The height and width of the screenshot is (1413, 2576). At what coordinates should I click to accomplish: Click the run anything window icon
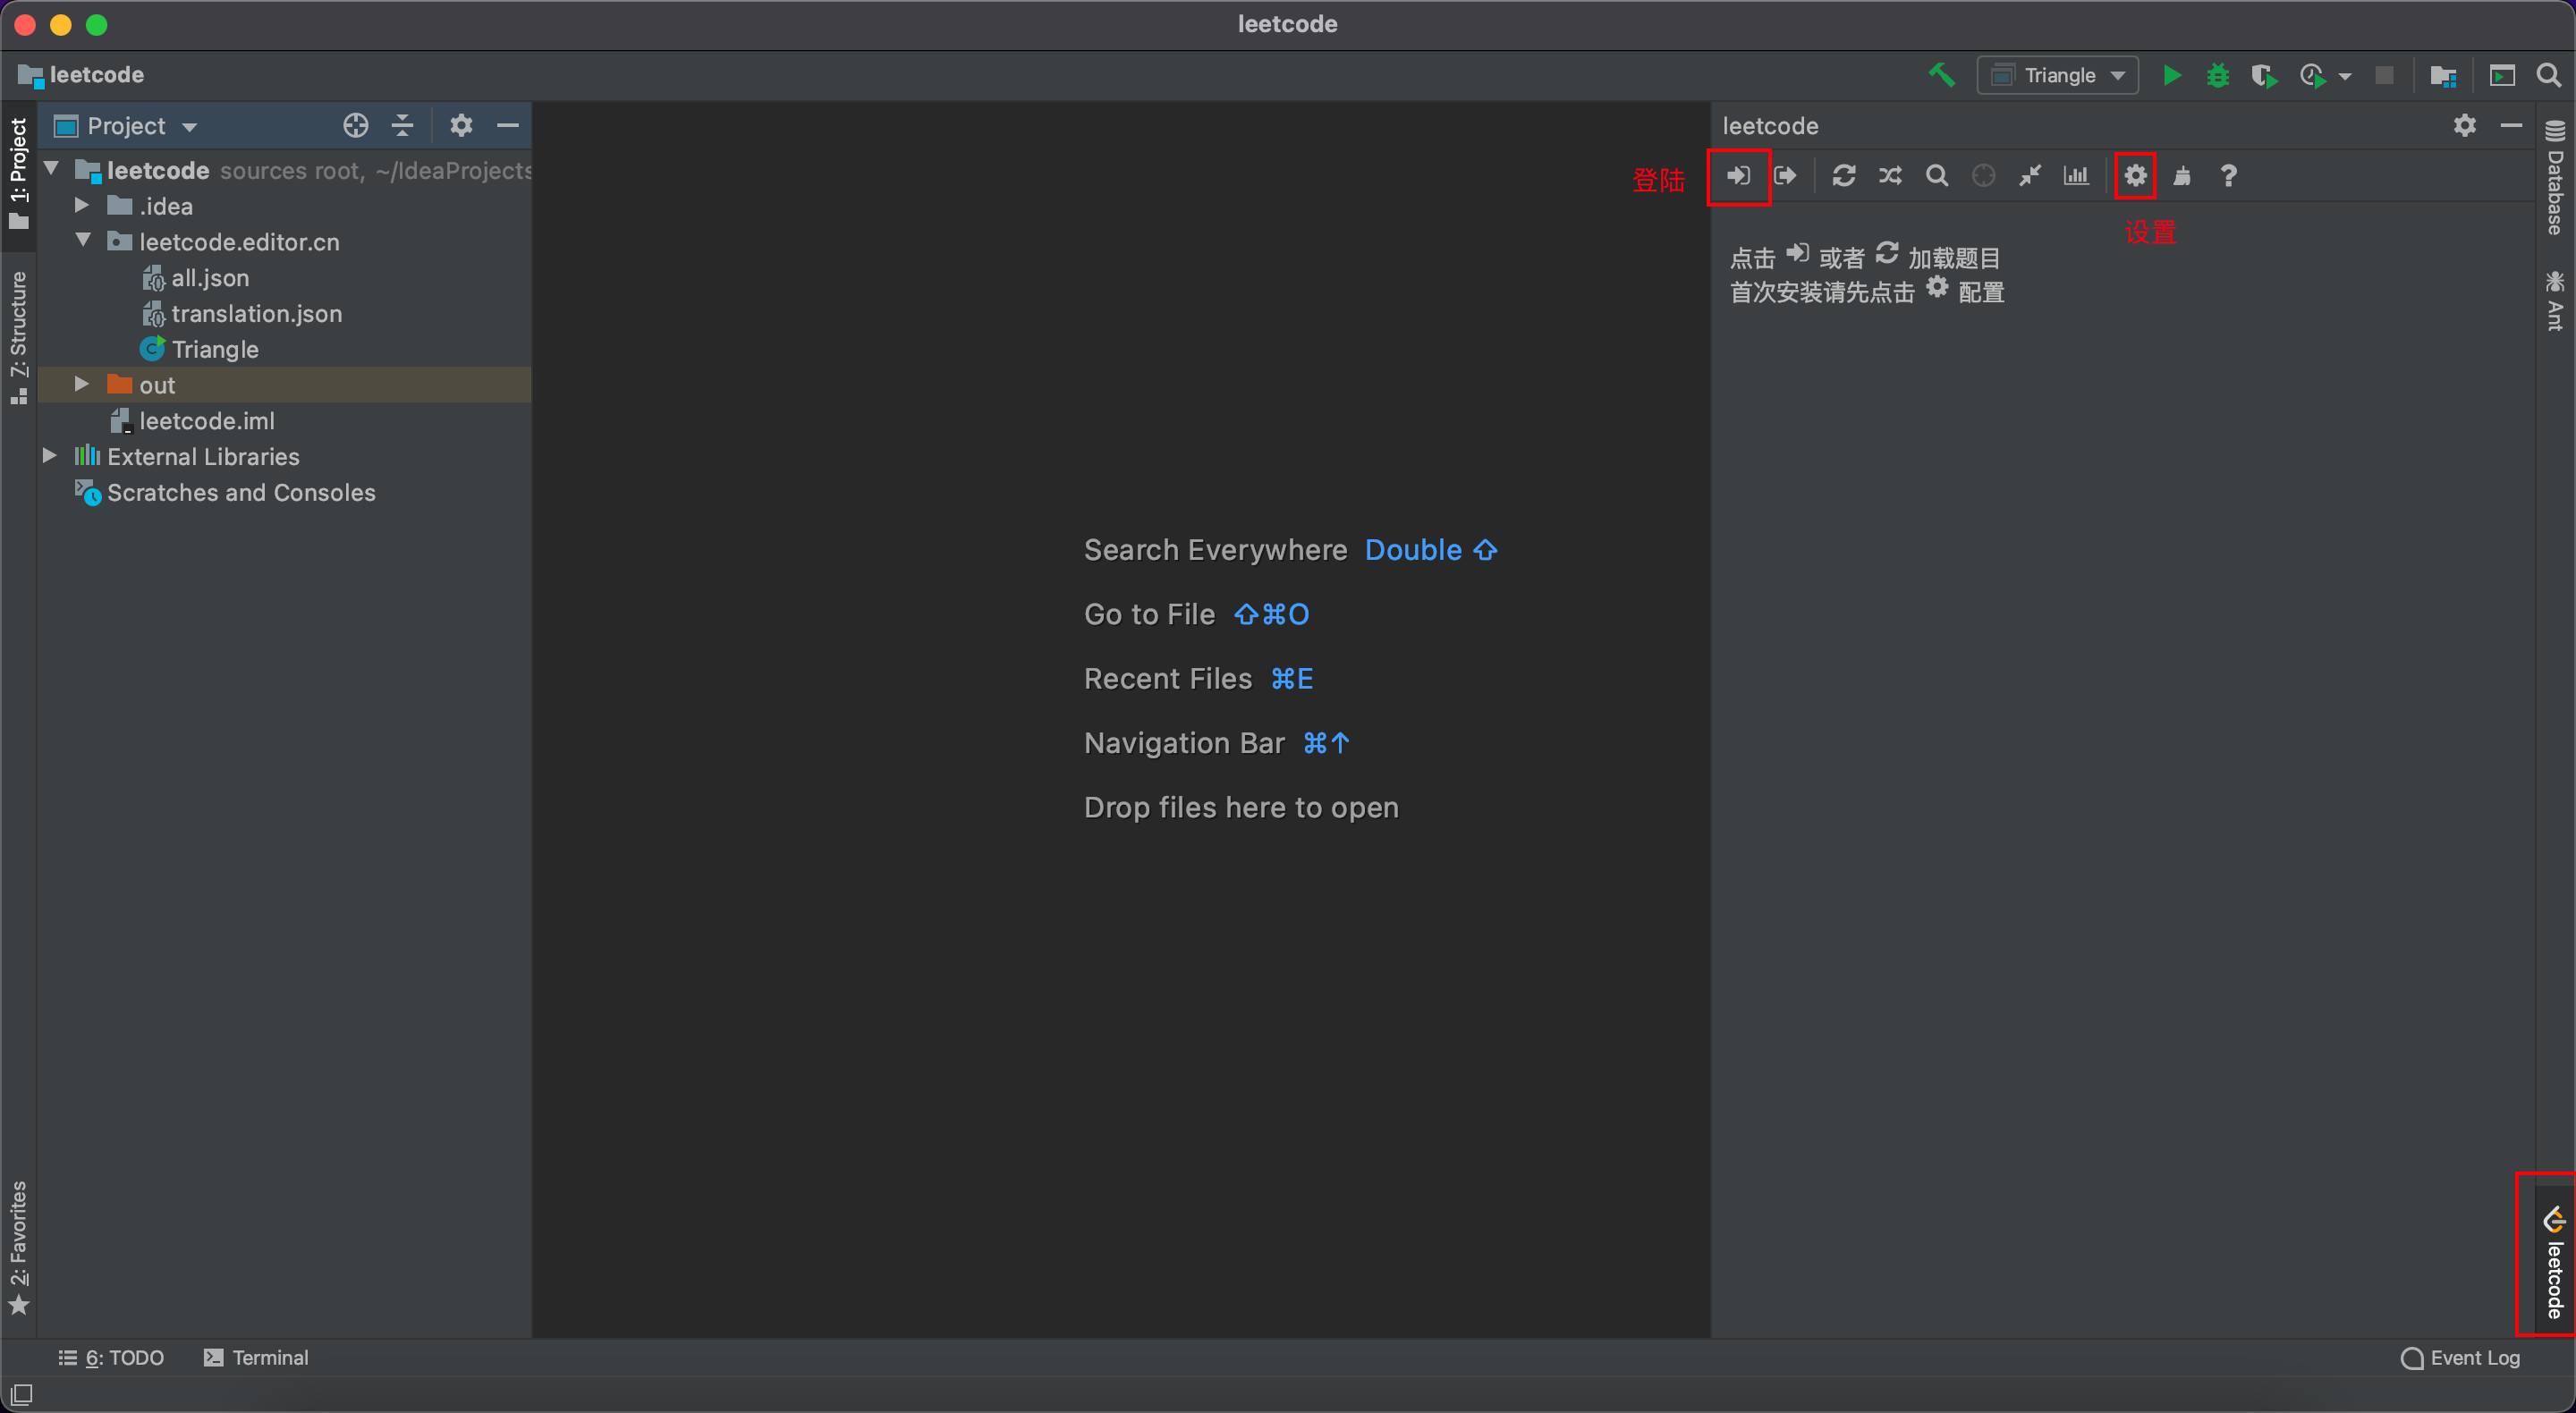2502,75
